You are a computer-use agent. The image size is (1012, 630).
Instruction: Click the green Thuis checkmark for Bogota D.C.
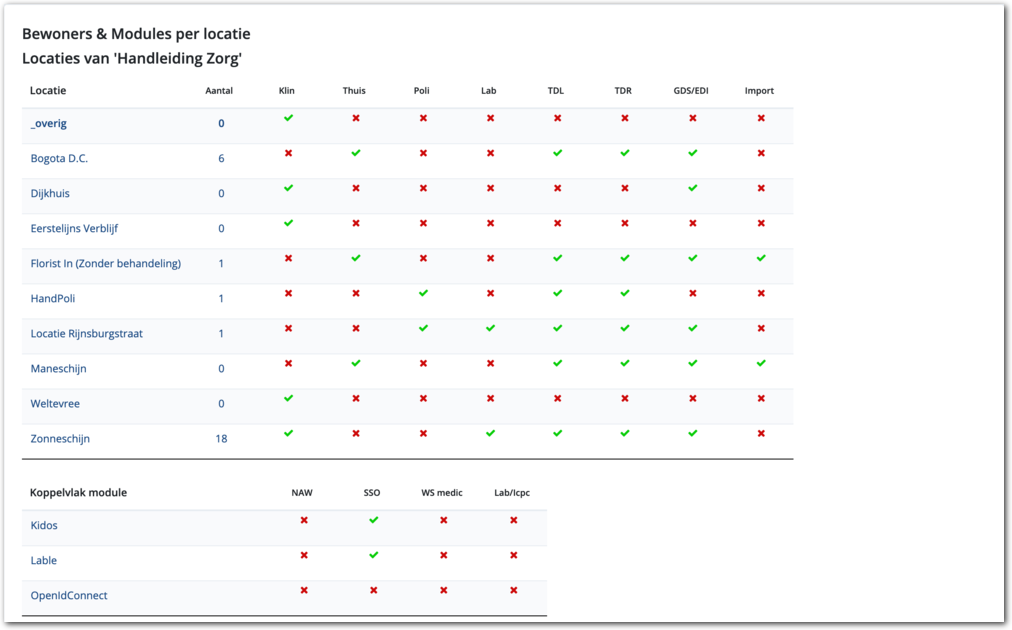tap(355, 153)
